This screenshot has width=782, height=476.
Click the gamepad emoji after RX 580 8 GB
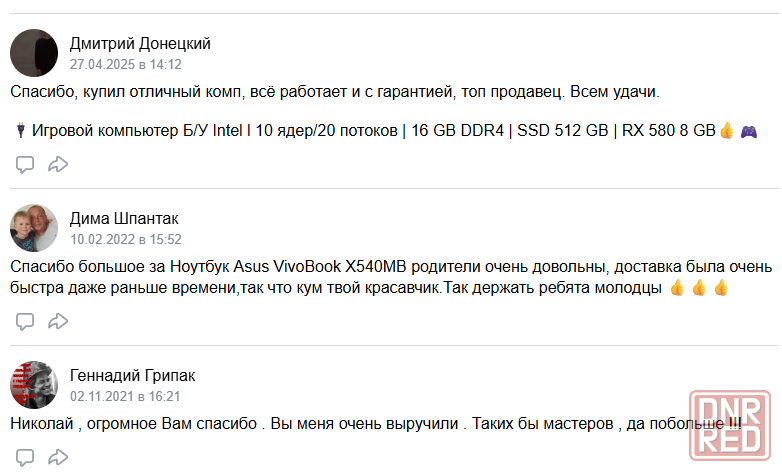[749, 131]
